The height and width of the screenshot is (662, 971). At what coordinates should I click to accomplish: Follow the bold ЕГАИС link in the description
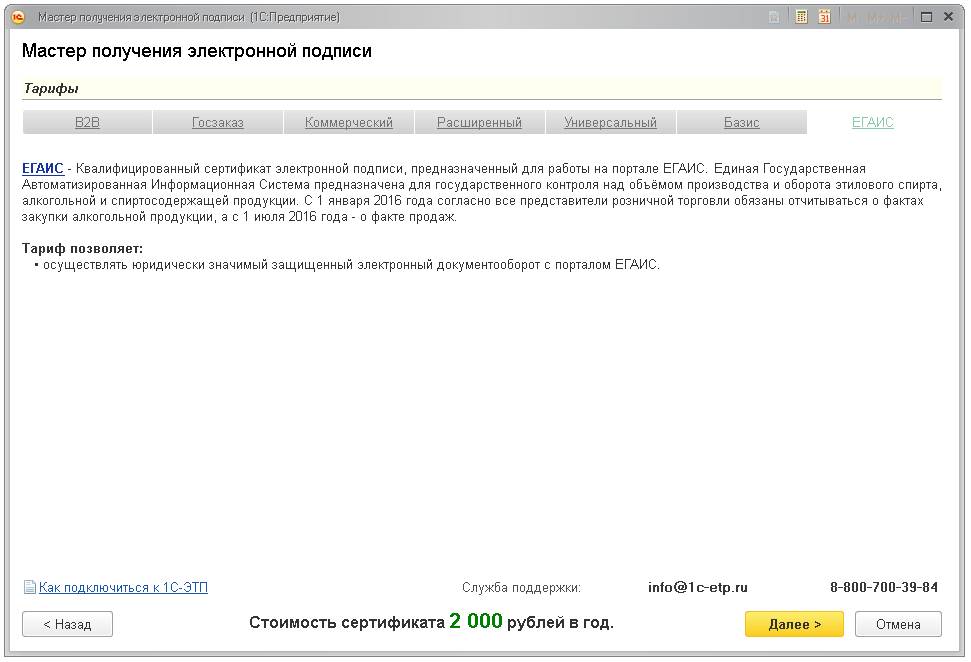tap(43, 168)
